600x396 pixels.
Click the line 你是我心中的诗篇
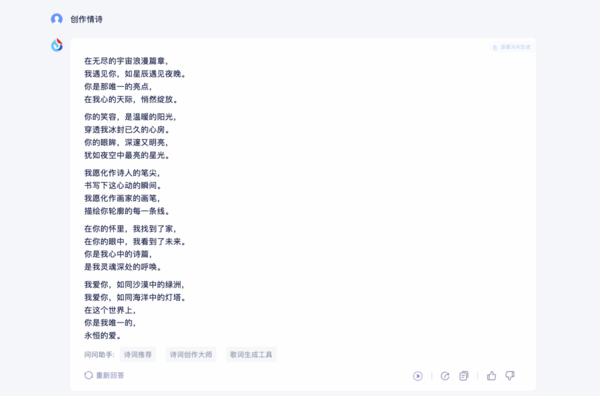tap(118, 254)
